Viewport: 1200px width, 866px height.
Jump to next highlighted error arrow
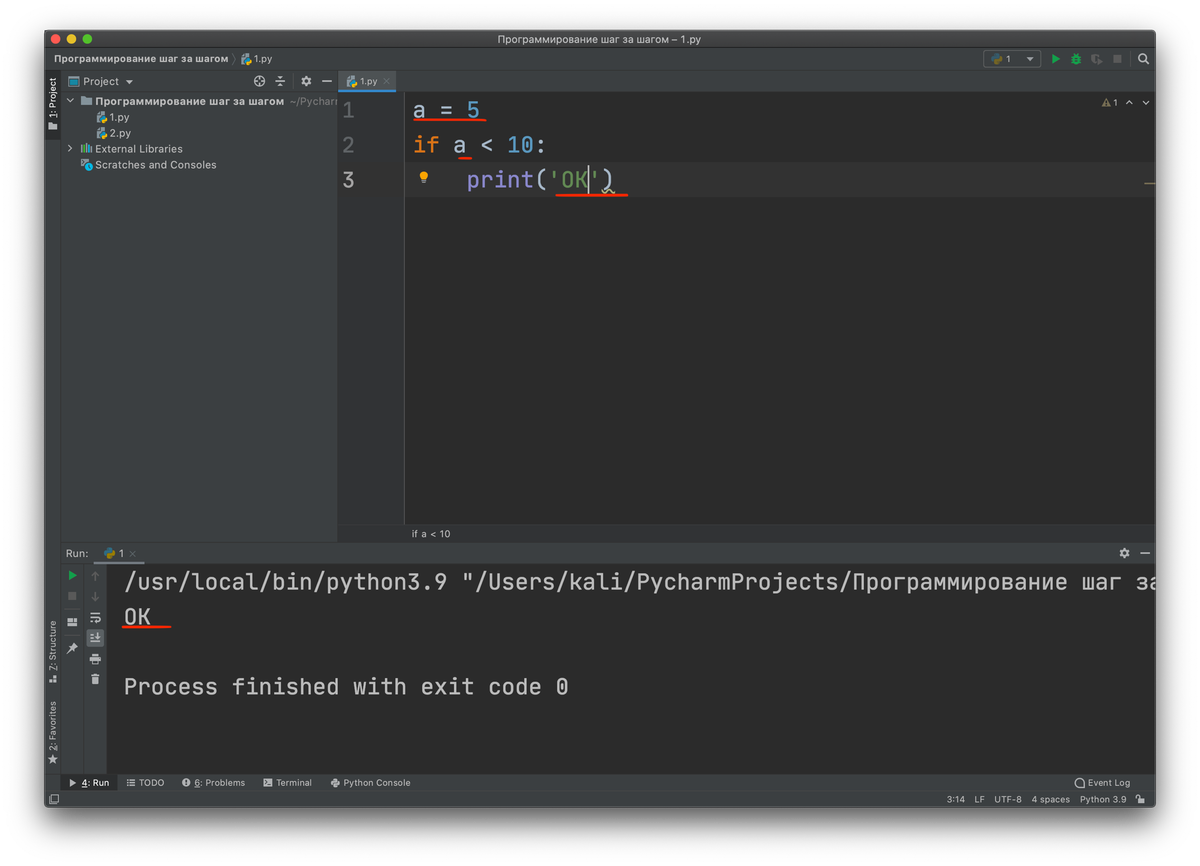pyautogui.click(x=1146, y=102)
